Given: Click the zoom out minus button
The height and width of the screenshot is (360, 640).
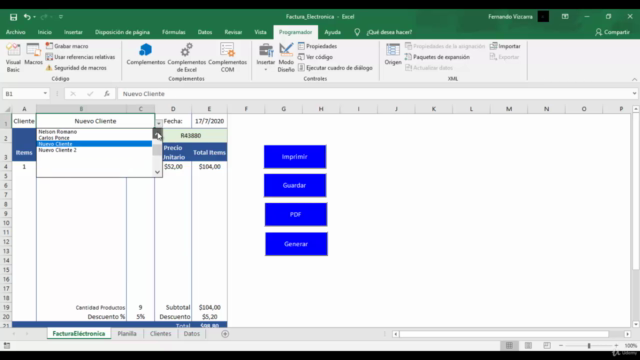Looking at the screenshot, I should coord(561,346).
